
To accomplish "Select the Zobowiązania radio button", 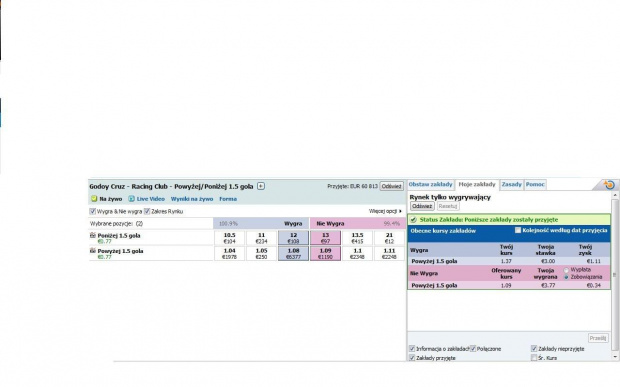I will 566,278.
